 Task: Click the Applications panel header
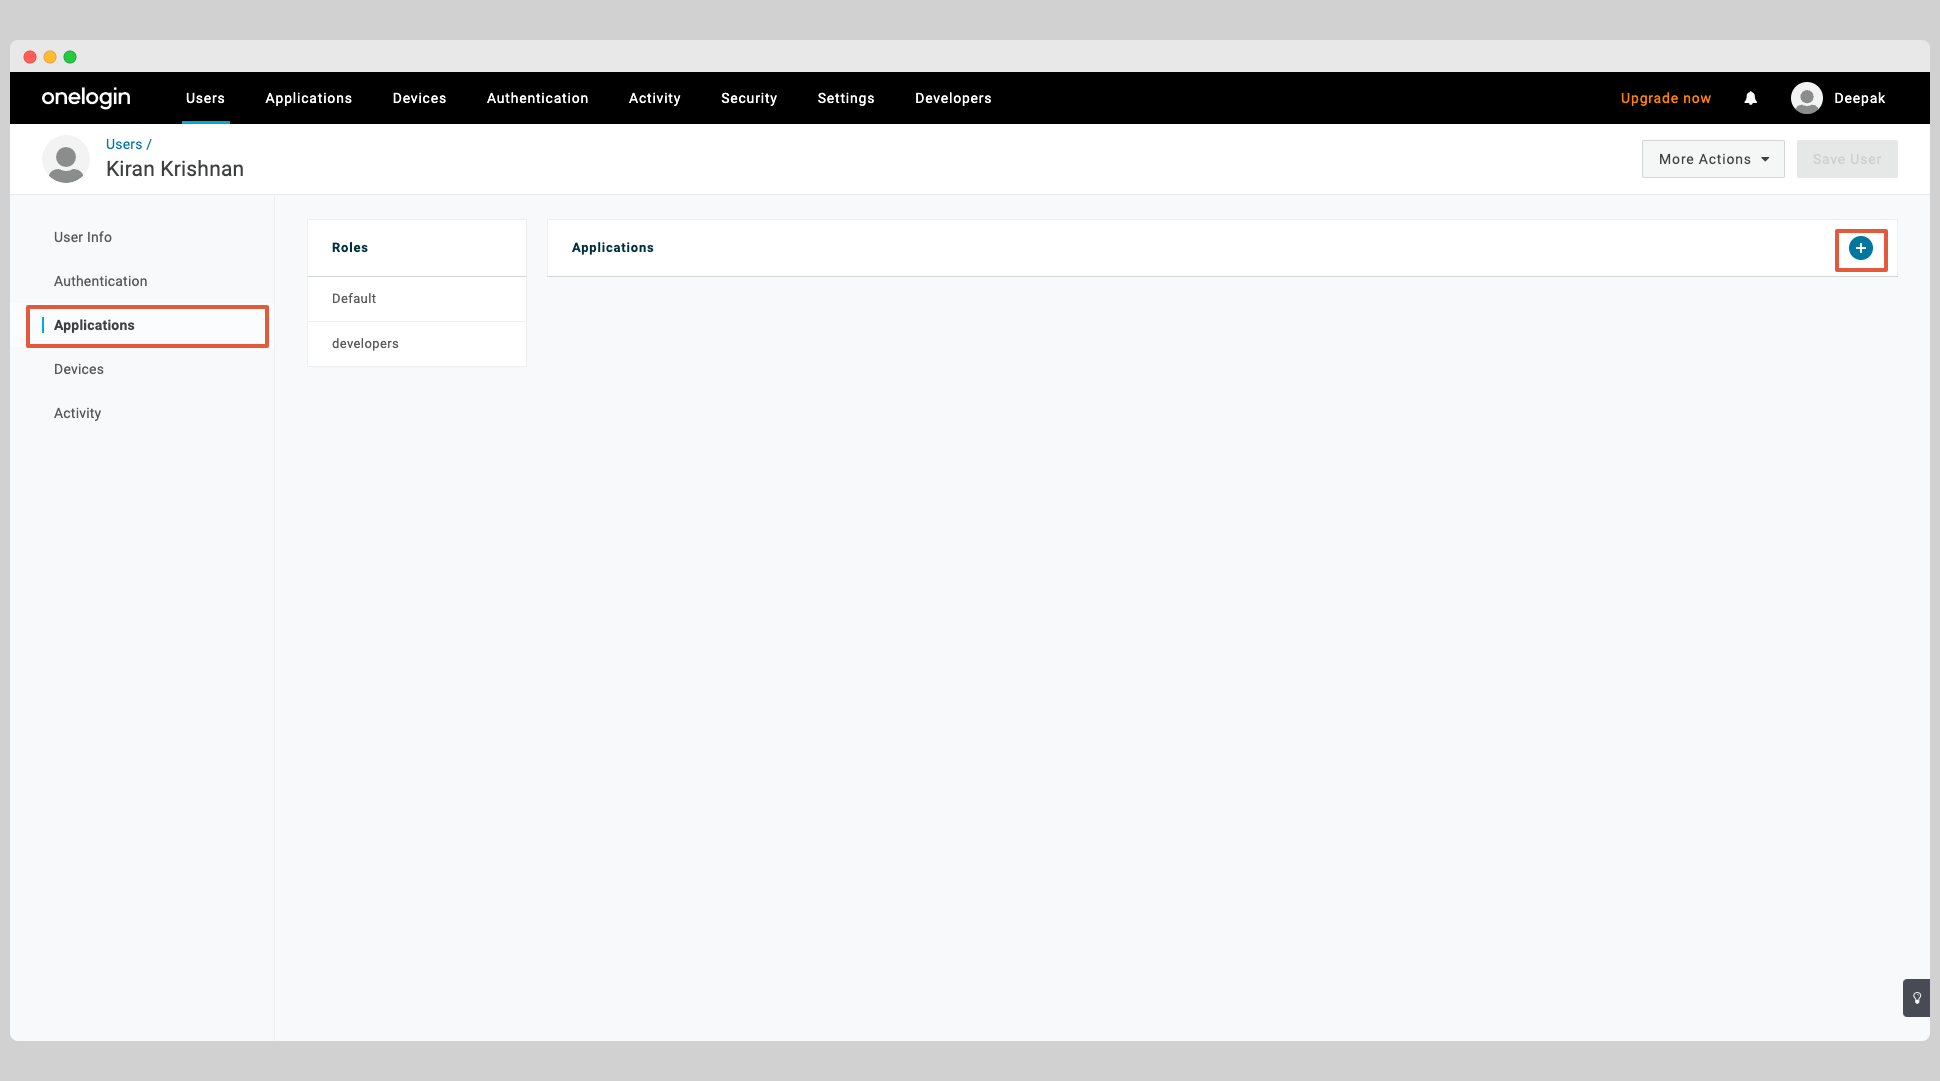tap(612, 247)
